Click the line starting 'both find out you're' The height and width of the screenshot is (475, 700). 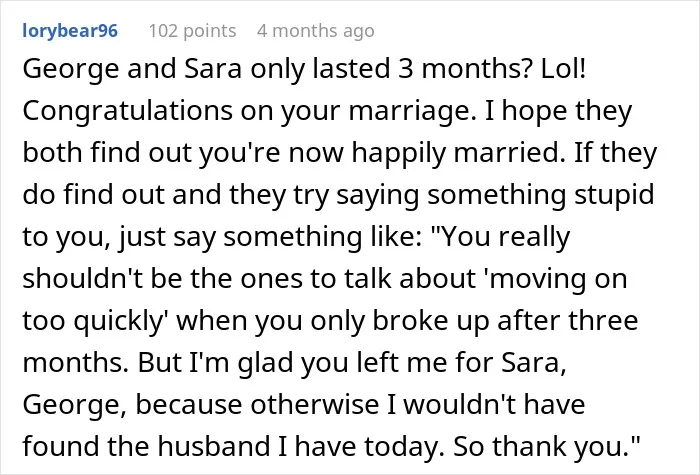(x=340, y=153)
